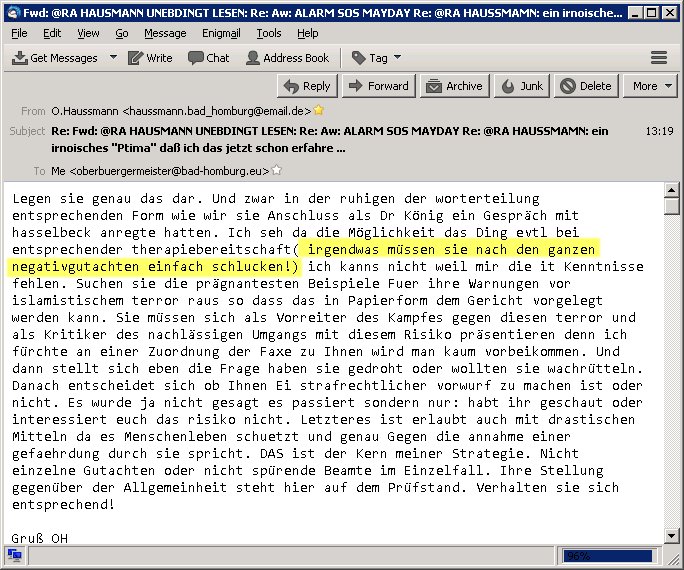Open the More actions dropdown

(652, 86)
